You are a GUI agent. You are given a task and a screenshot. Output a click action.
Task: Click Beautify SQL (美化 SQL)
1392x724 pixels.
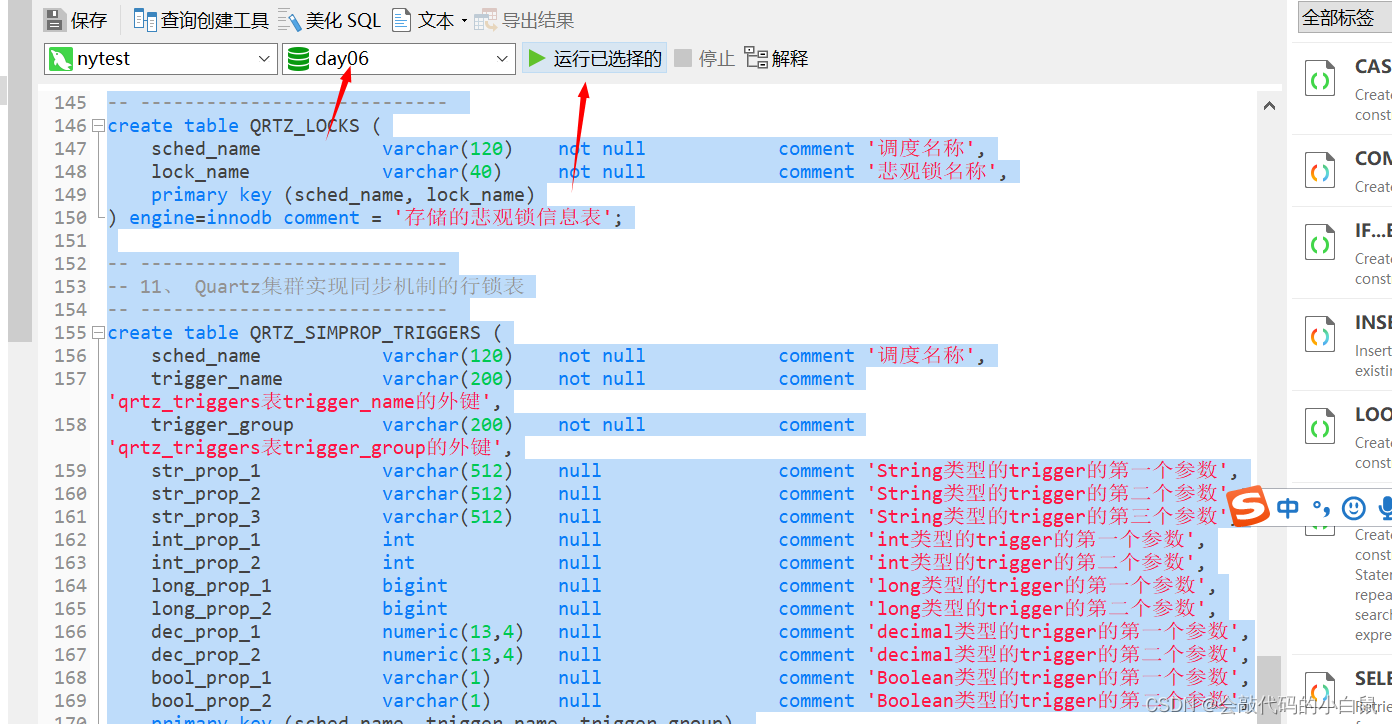(x=330, y=20)
